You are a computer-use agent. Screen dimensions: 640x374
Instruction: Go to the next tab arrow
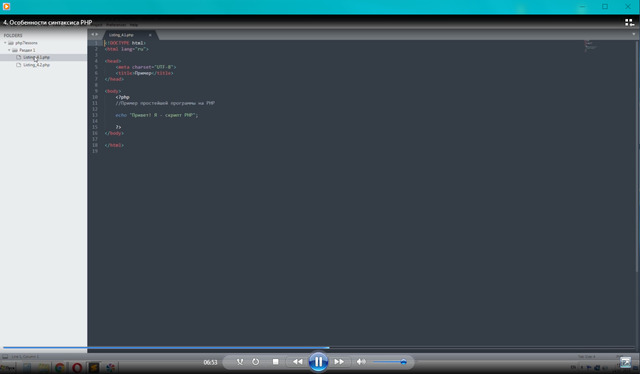click(97, 34)
